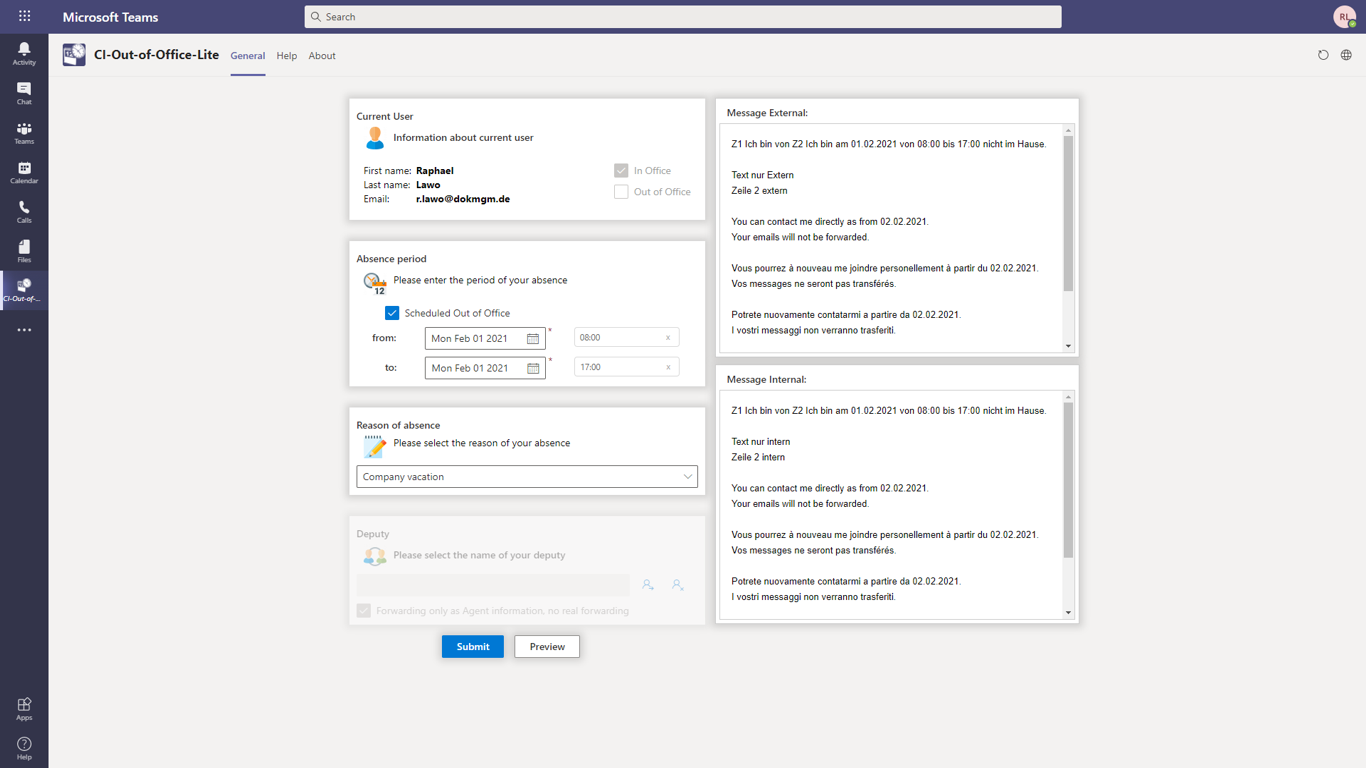Click the reload tab icon

pos(1323,55)
